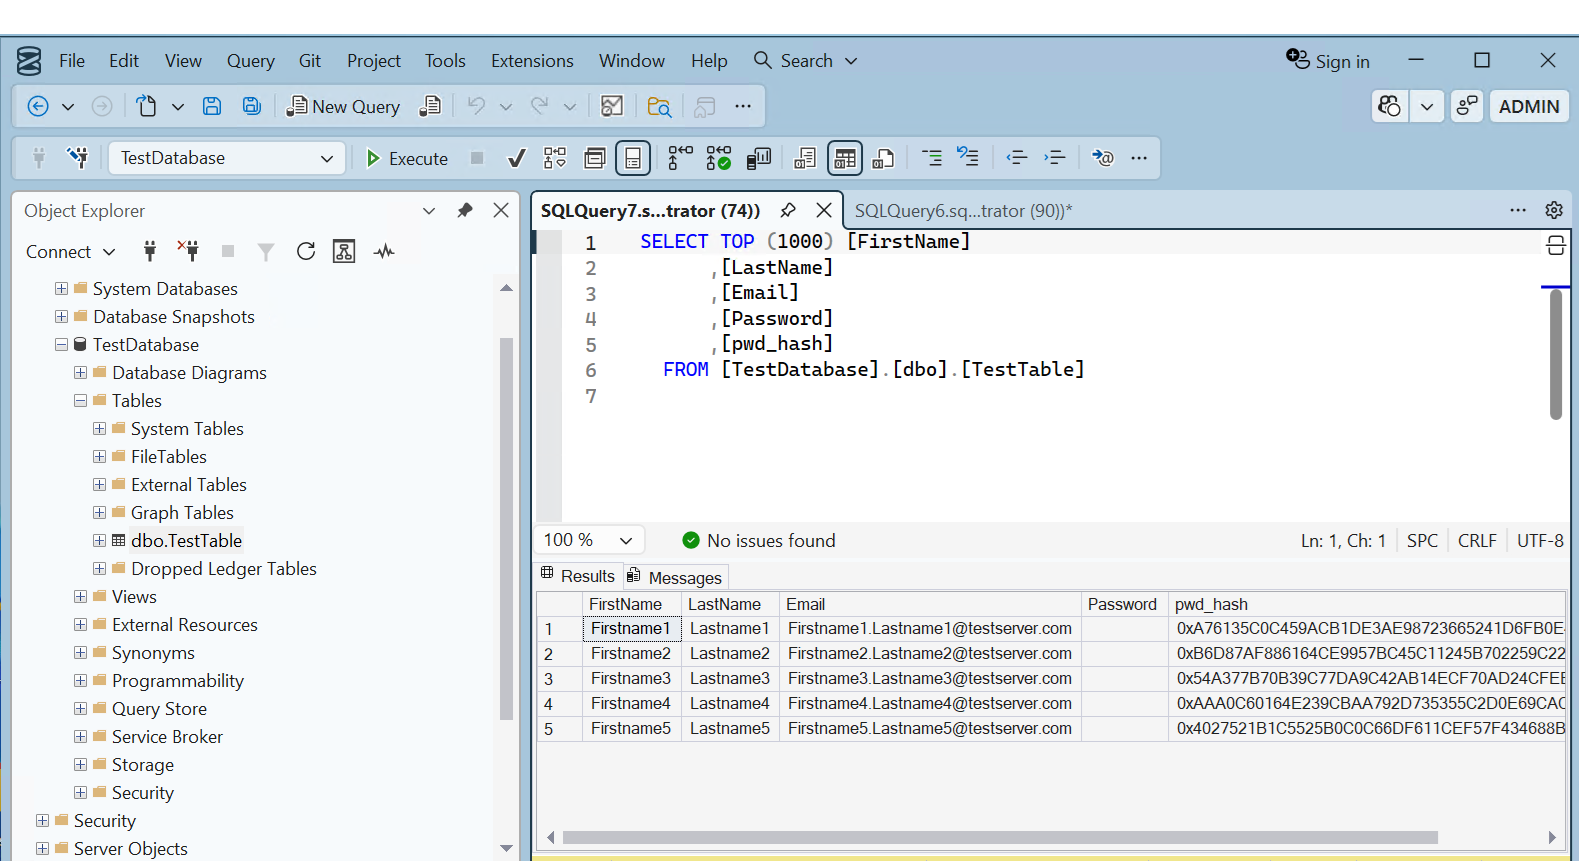The width and height of the screenshot is (1579, 861).
Task: Click Connect Object Explorer plug icon
Action: (x=150, y=251)
